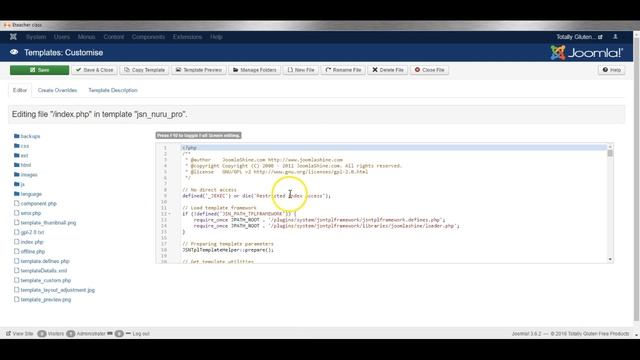
Task: Open the Menus menu
Action: 86,37
